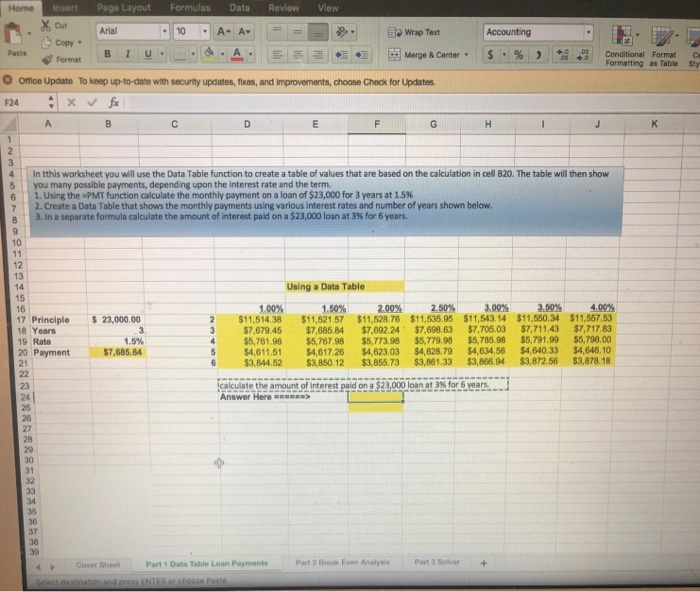Click the Paste clipboard icon
Viewport: 700px width, 592px height.
coord(13,35)
